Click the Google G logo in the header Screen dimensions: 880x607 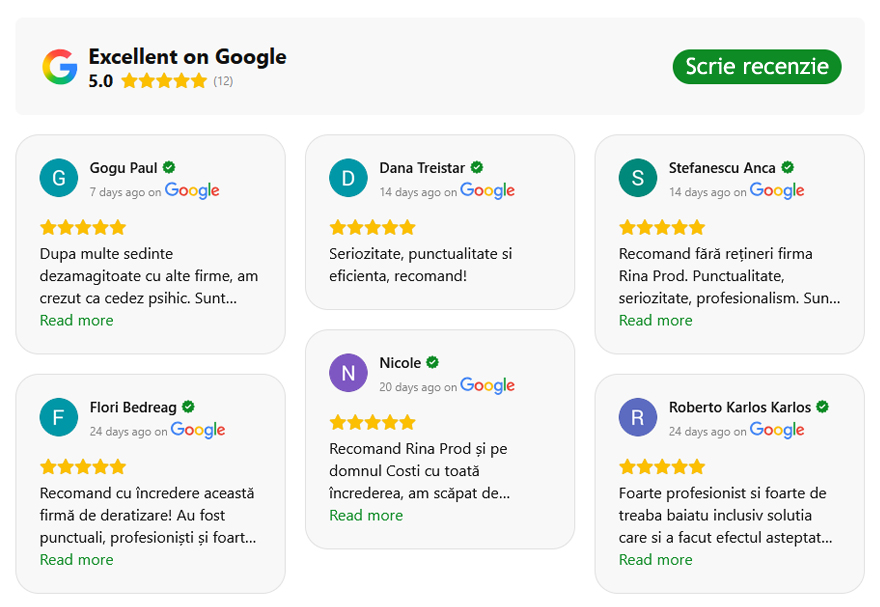(x=59, y=67)
